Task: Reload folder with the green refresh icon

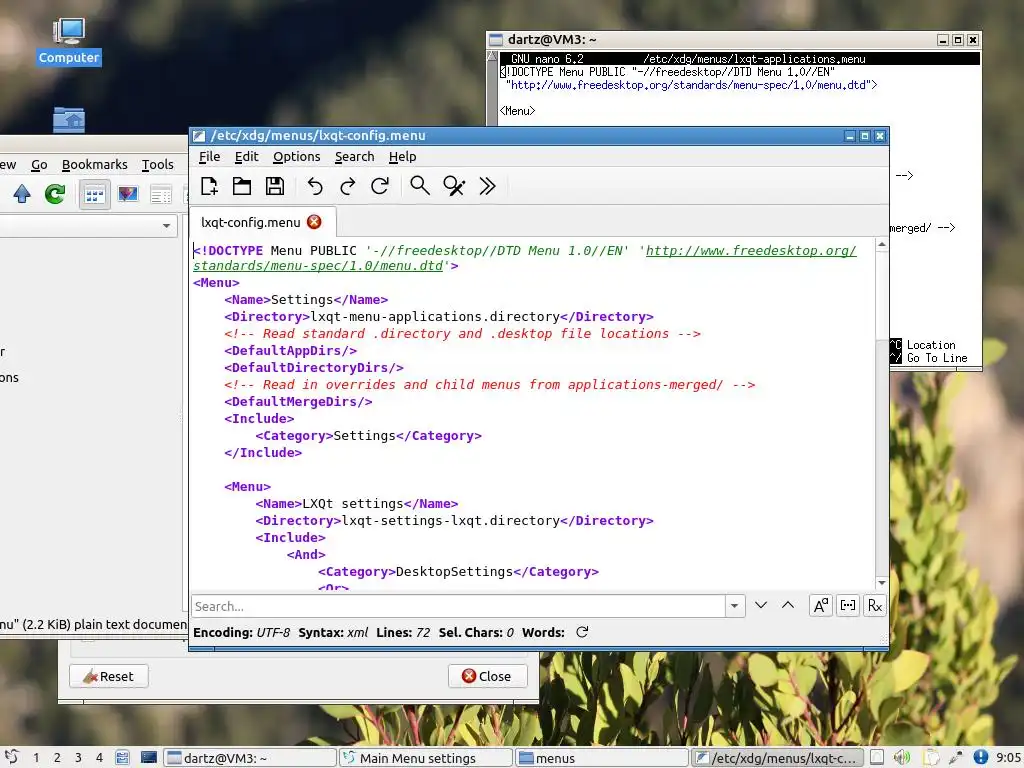Action: 55,194
